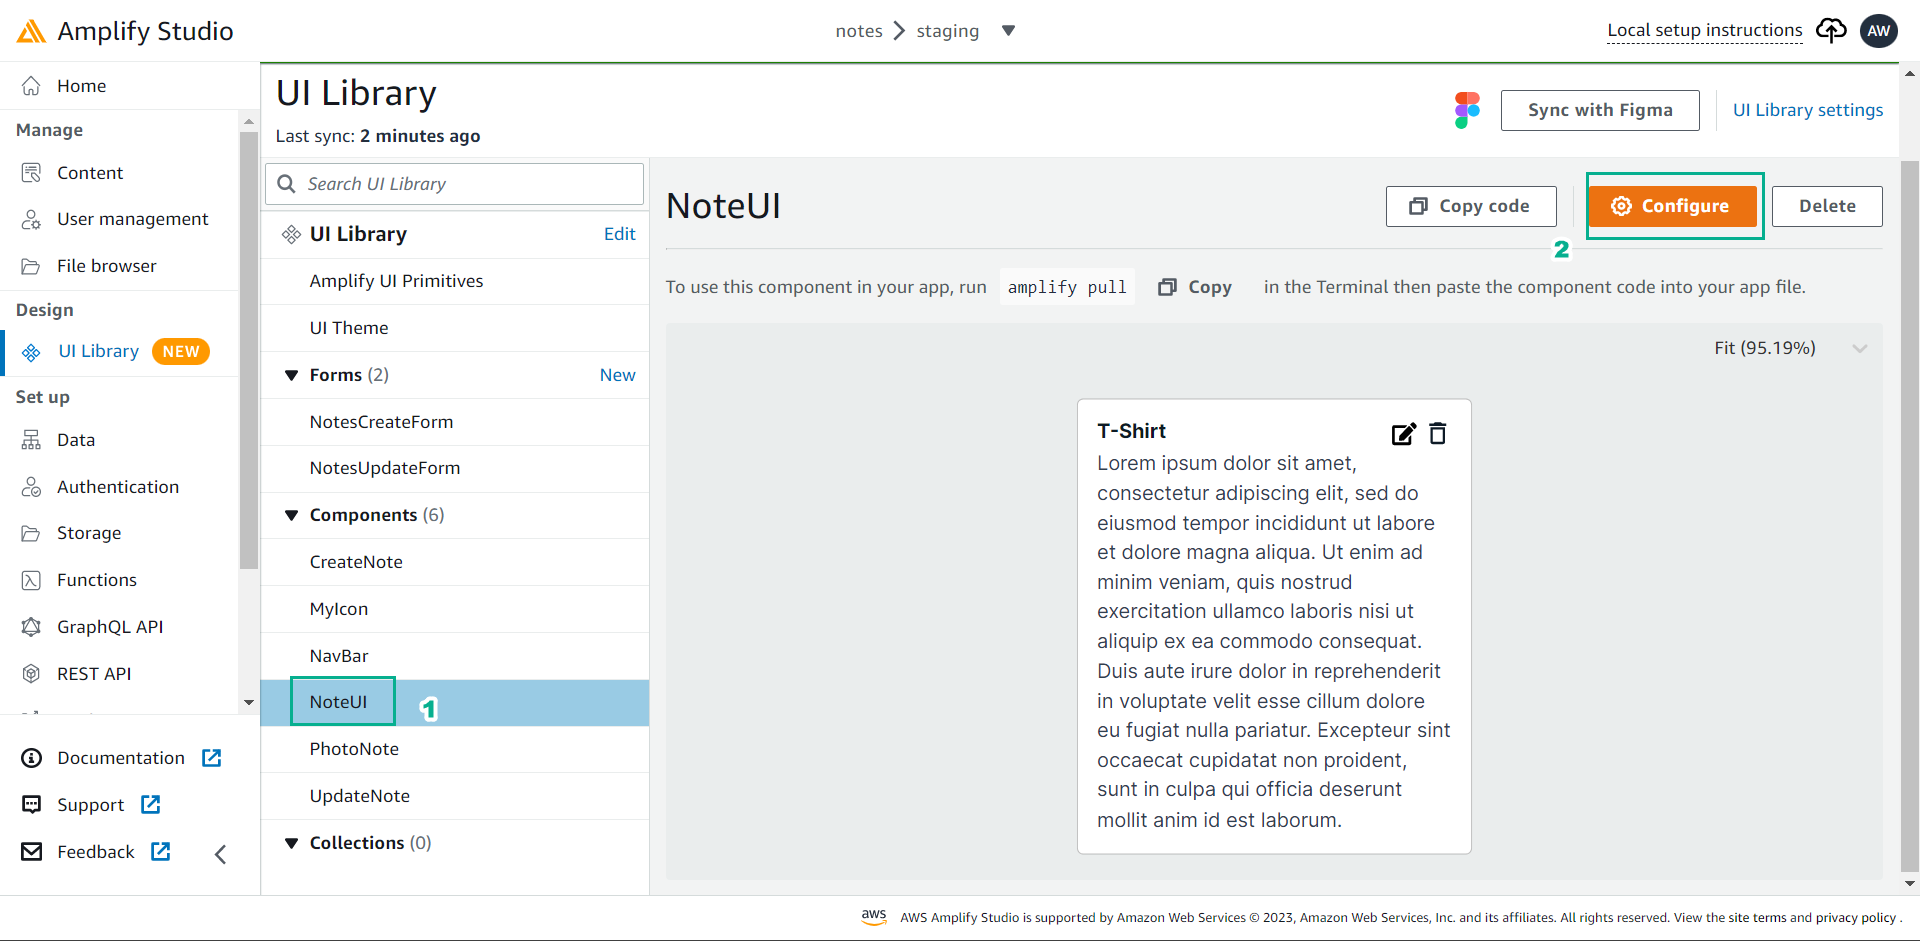Click the Feedback envelope icon

pyautogui.click(x=31, y=852)
